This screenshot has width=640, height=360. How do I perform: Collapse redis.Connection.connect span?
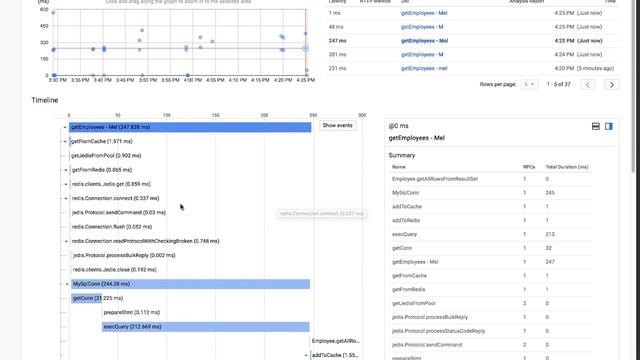click(66, 199)
